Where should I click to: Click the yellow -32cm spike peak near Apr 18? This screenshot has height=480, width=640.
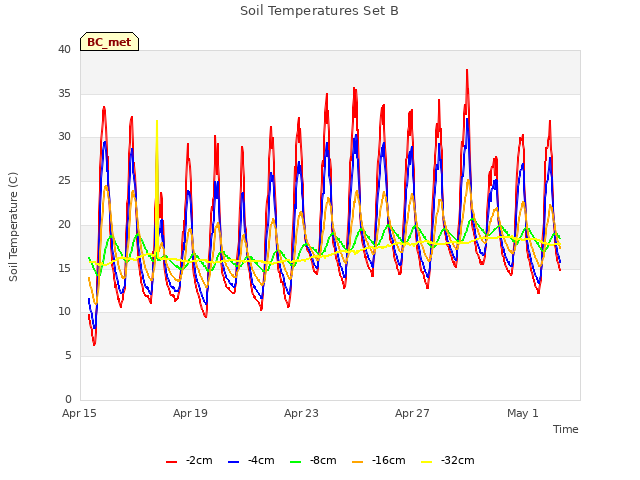[157, 121]
